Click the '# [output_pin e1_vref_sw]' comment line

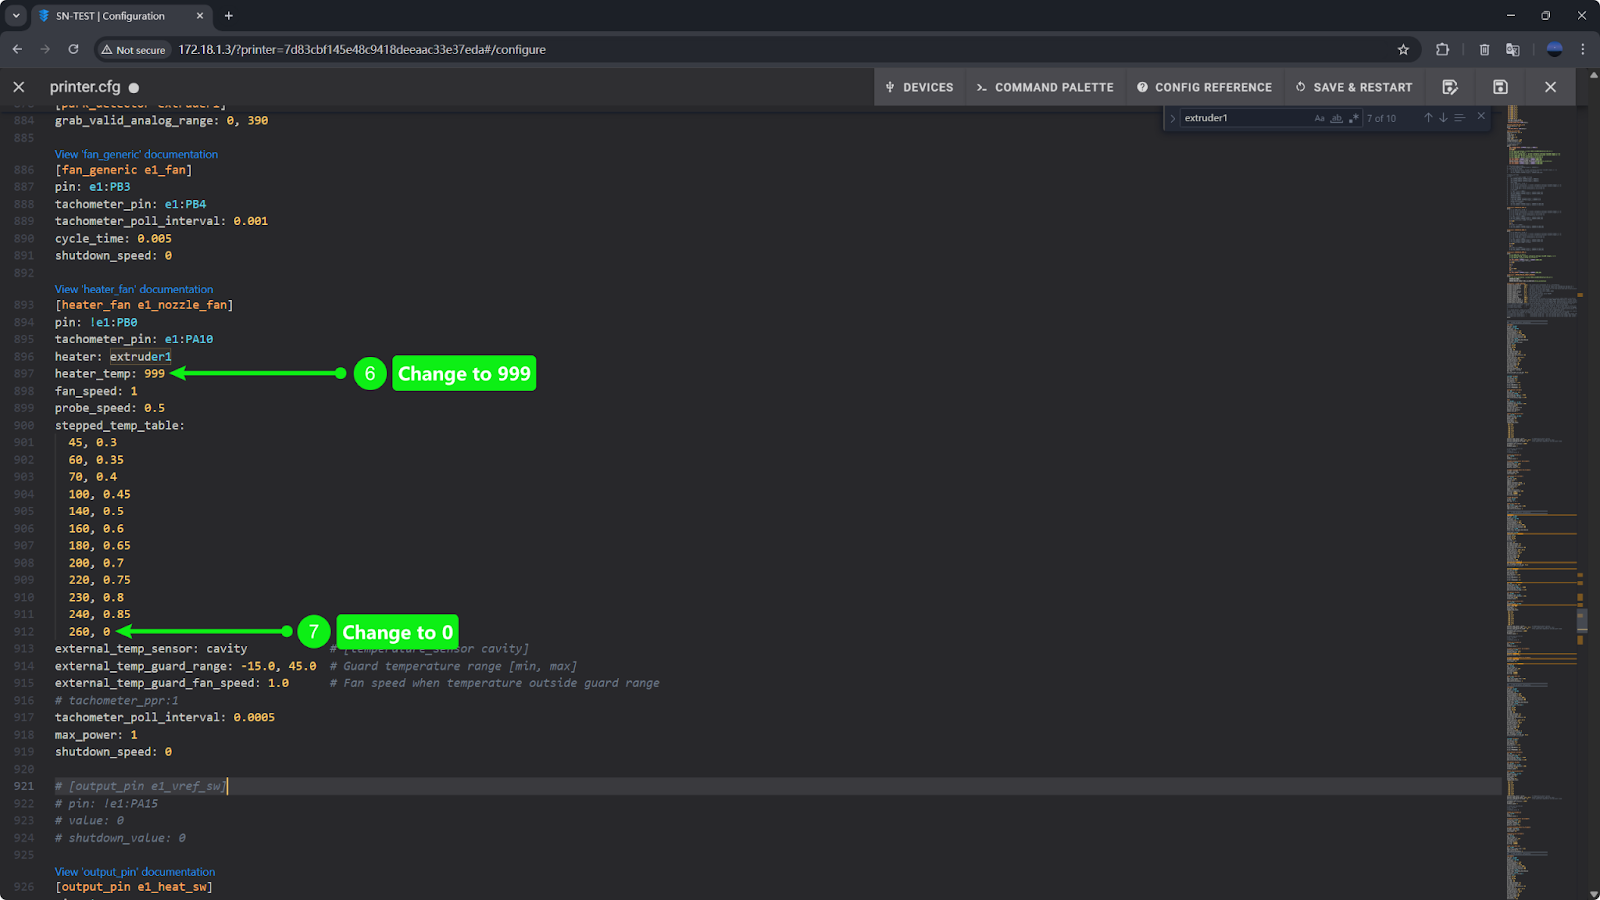click(x=141, y=786)
